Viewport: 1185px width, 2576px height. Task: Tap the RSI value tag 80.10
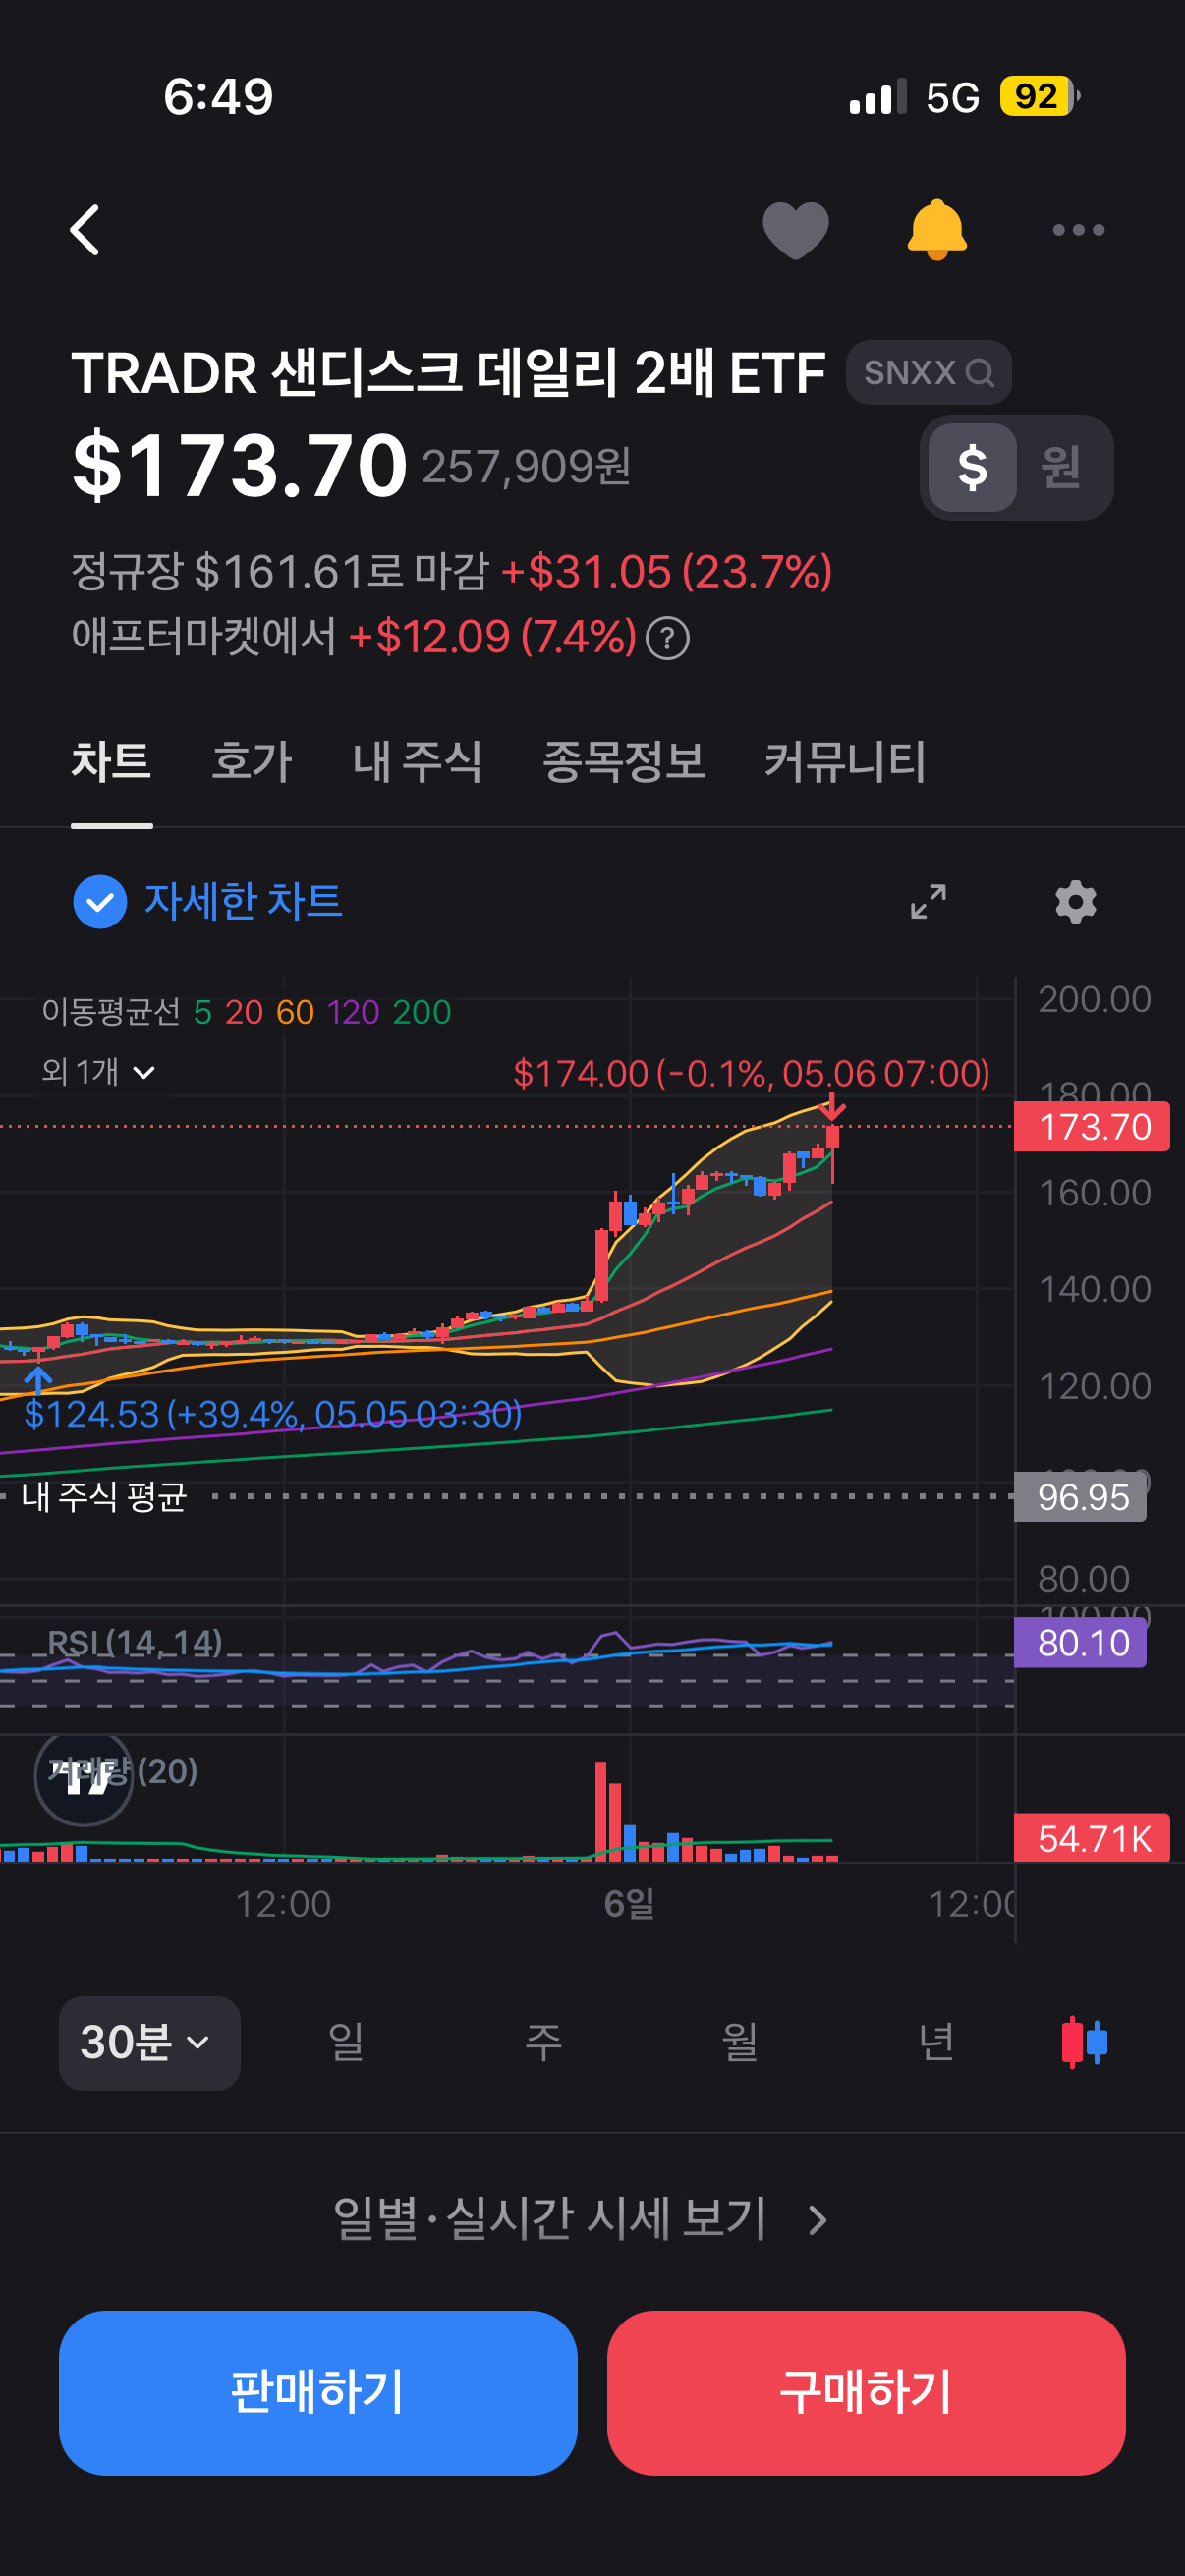pyautogui.click(x=1081, y=1643)
